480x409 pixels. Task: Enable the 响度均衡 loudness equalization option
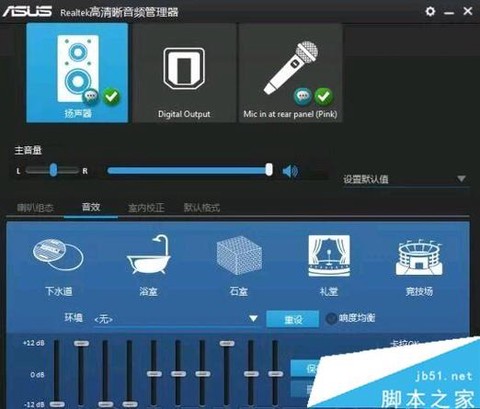pos(331,319)
